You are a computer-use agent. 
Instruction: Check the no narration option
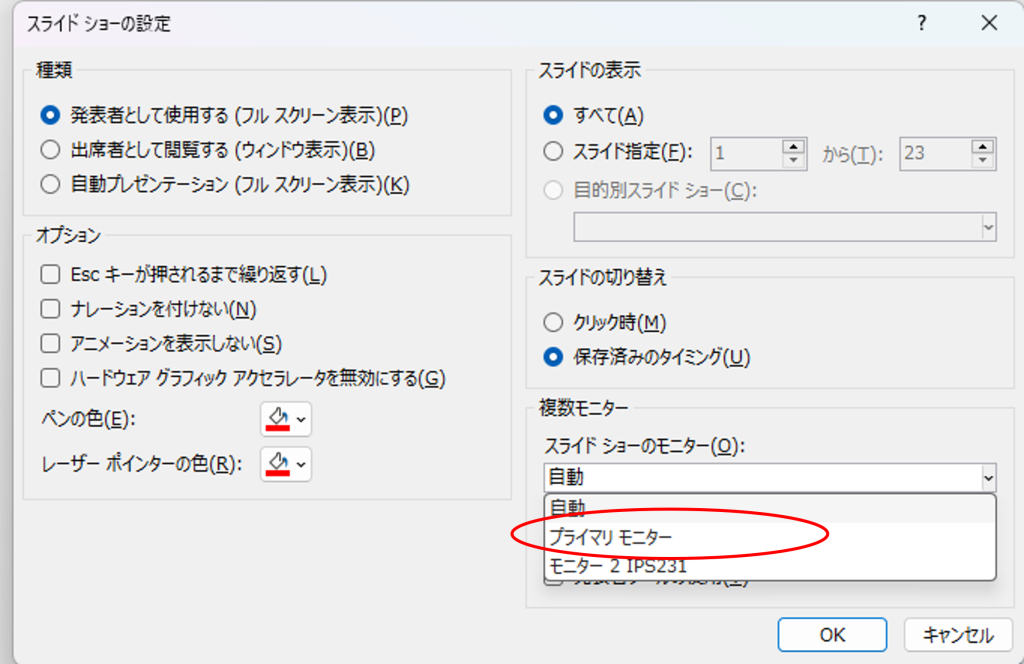point(50,309)
